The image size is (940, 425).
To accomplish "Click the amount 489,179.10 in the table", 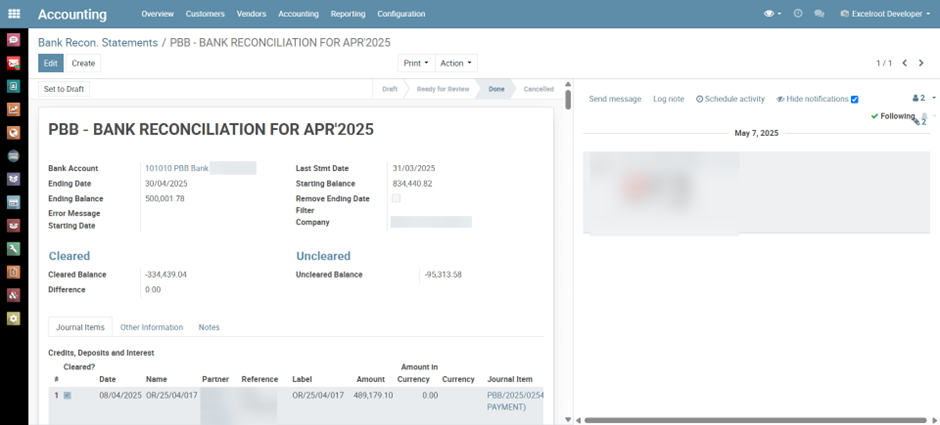I will (x=375, y=396).
